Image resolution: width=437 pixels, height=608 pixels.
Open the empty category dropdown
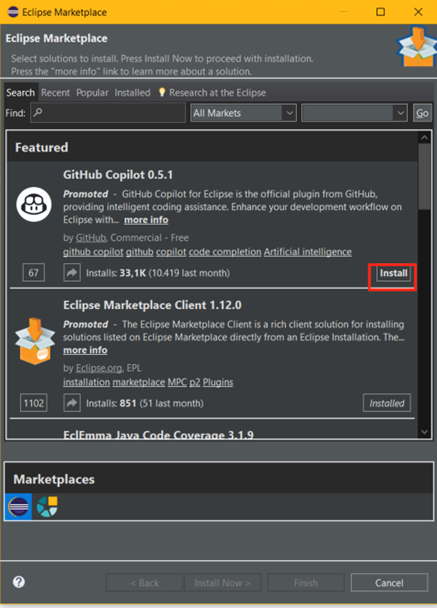354,113
